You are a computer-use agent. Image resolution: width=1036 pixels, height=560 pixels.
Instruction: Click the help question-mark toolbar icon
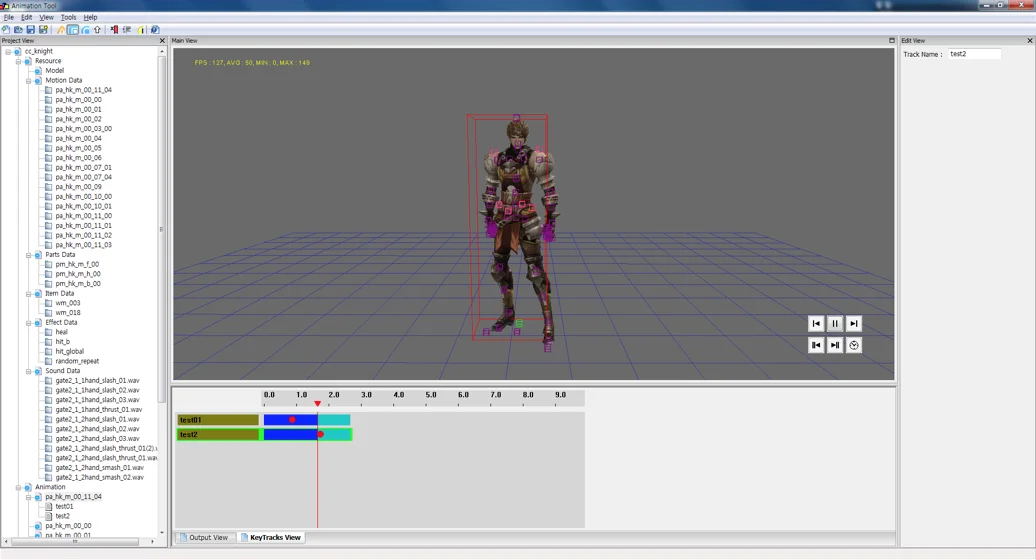click(155, 30)
